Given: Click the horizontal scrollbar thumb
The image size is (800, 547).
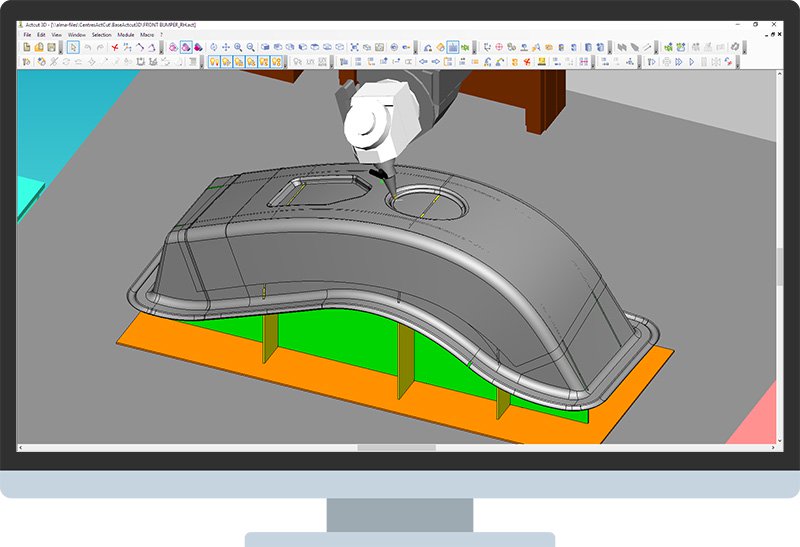Looking at the screenshot, I should (x=382, y=448).
